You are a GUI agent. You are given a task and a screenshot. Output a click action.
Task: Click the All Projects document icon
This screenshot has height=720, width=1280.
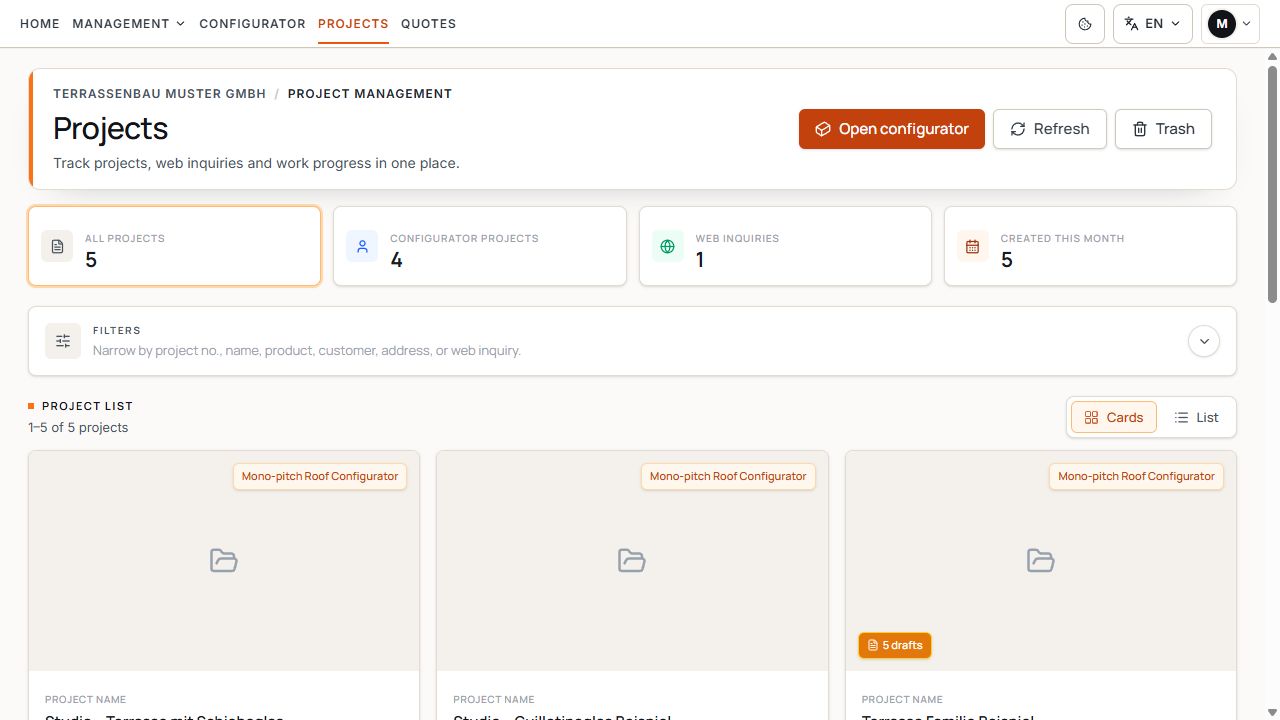coord(57,246)
